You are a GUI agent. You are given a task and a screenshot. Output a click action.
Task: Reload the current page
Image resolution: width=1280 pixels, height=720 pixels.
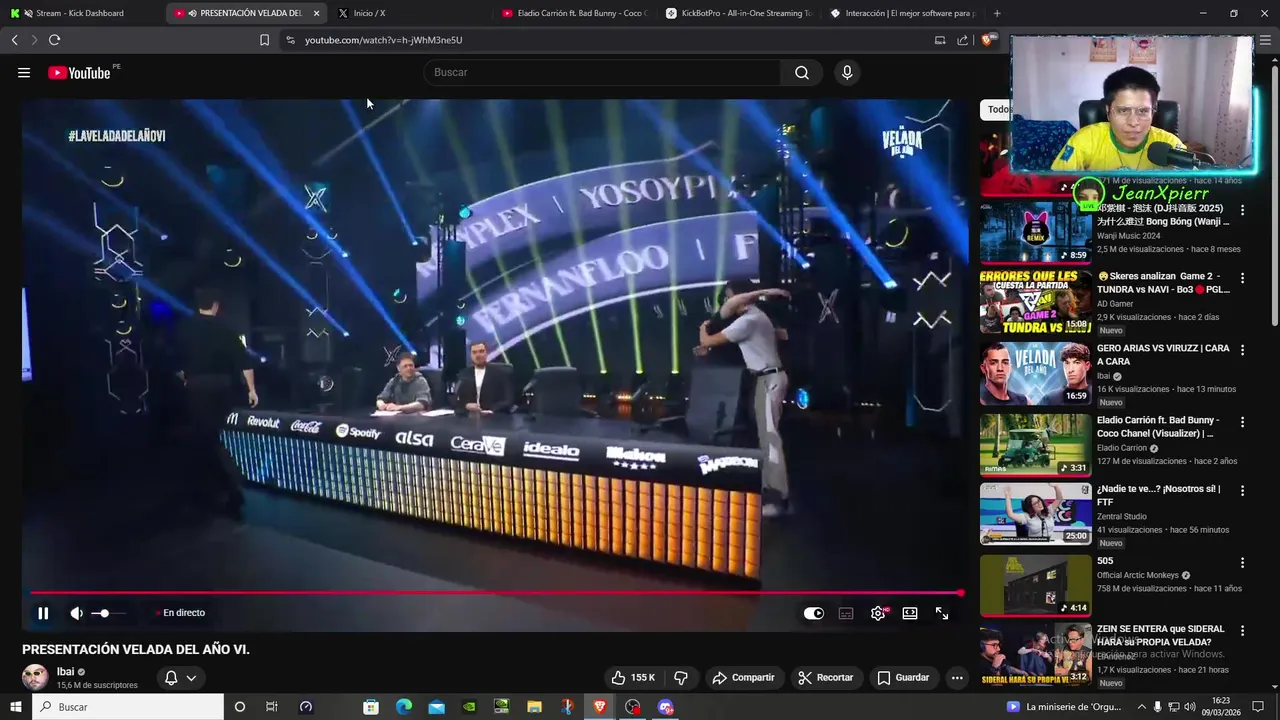pyautogui.click(x=54, y=40)
